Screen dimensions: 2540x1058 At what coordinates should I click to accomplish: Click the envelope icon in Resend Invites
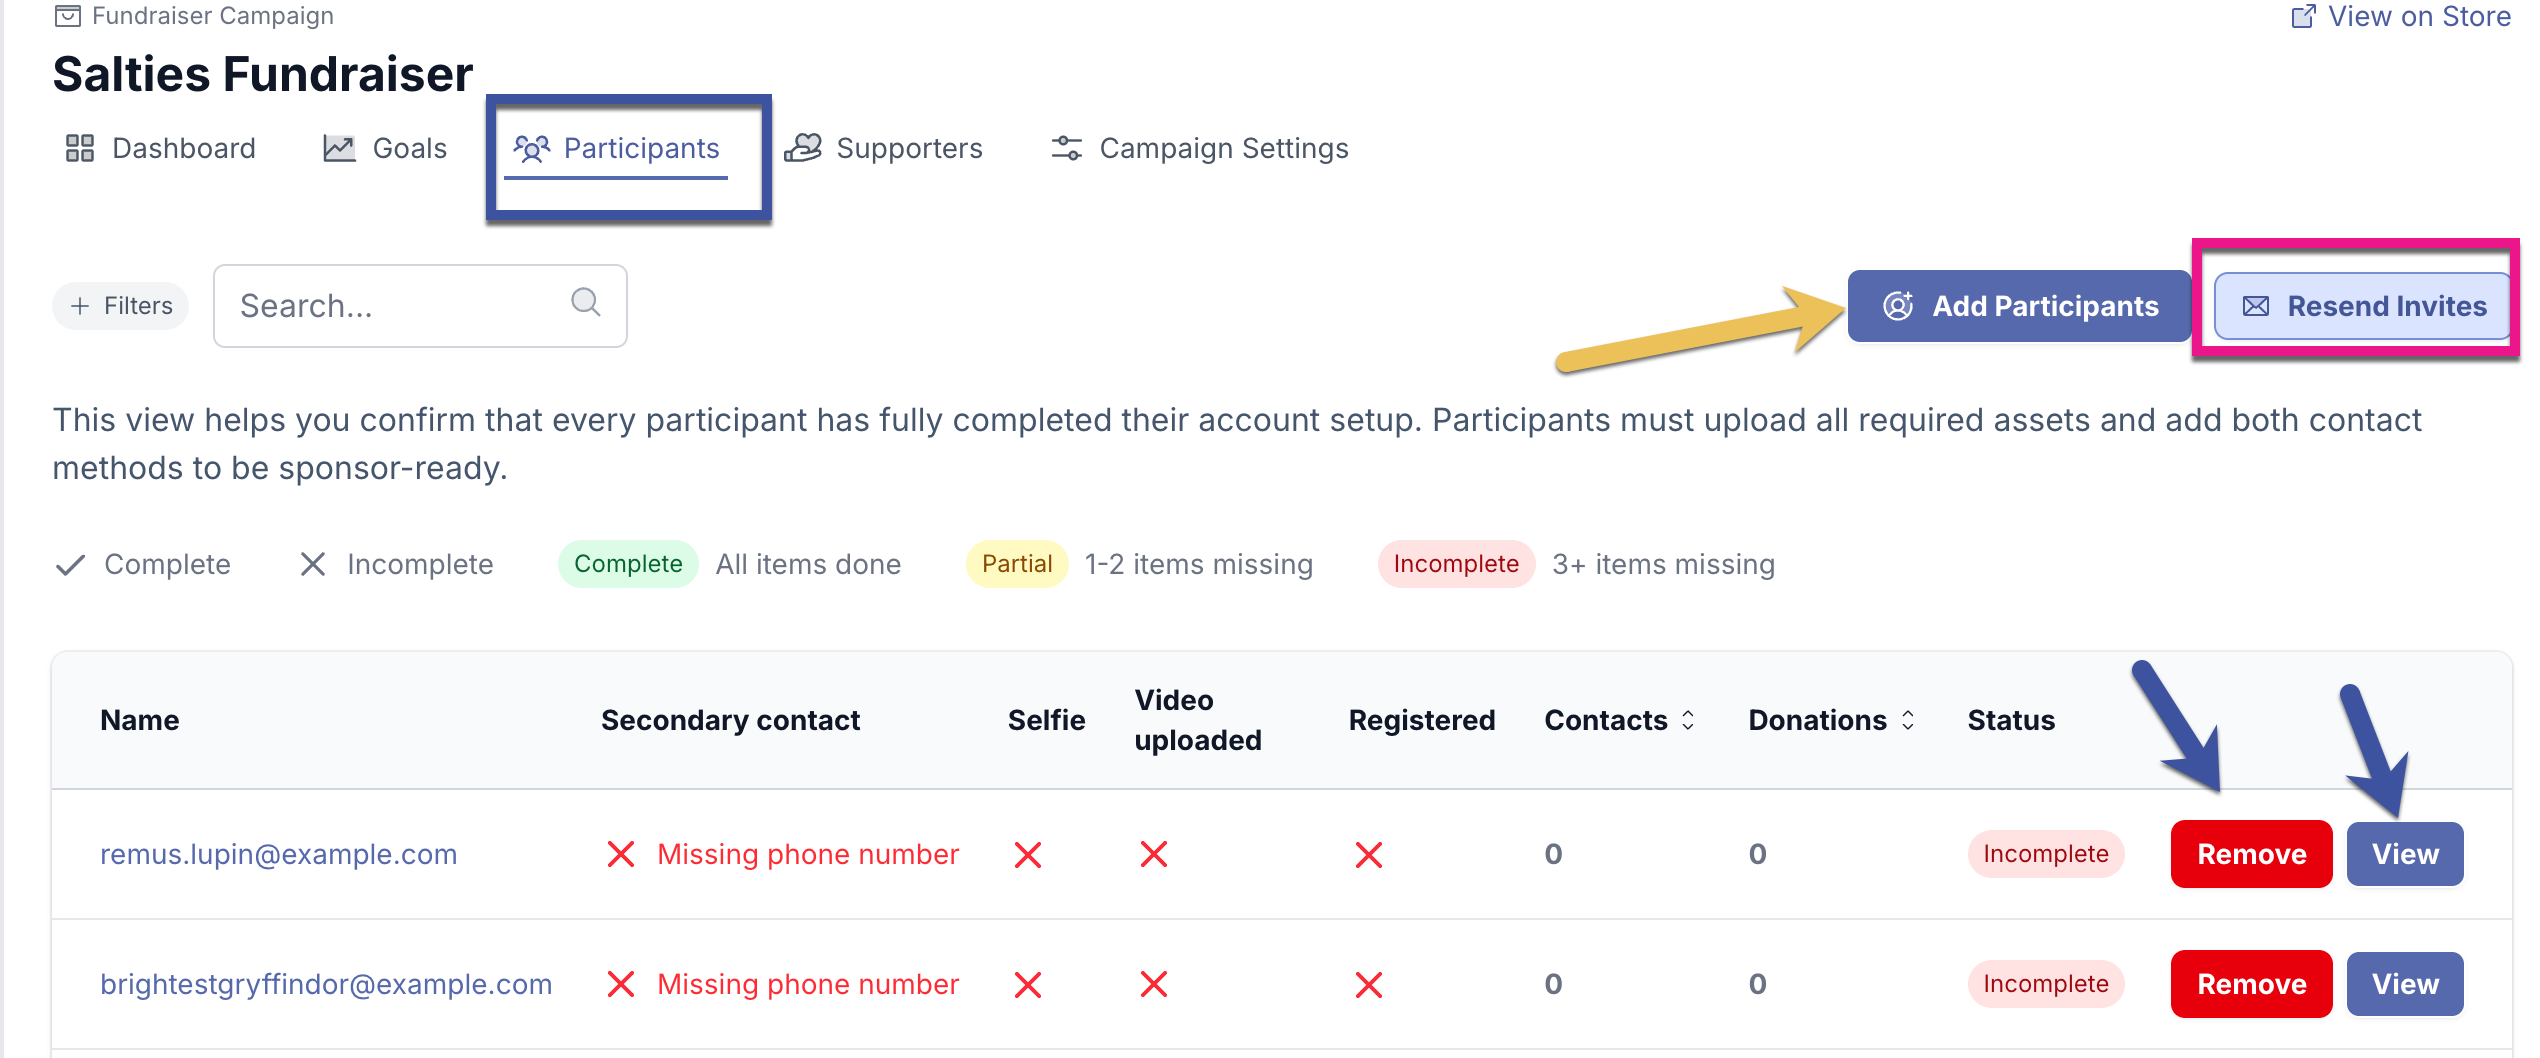[x=2256, y=306]
